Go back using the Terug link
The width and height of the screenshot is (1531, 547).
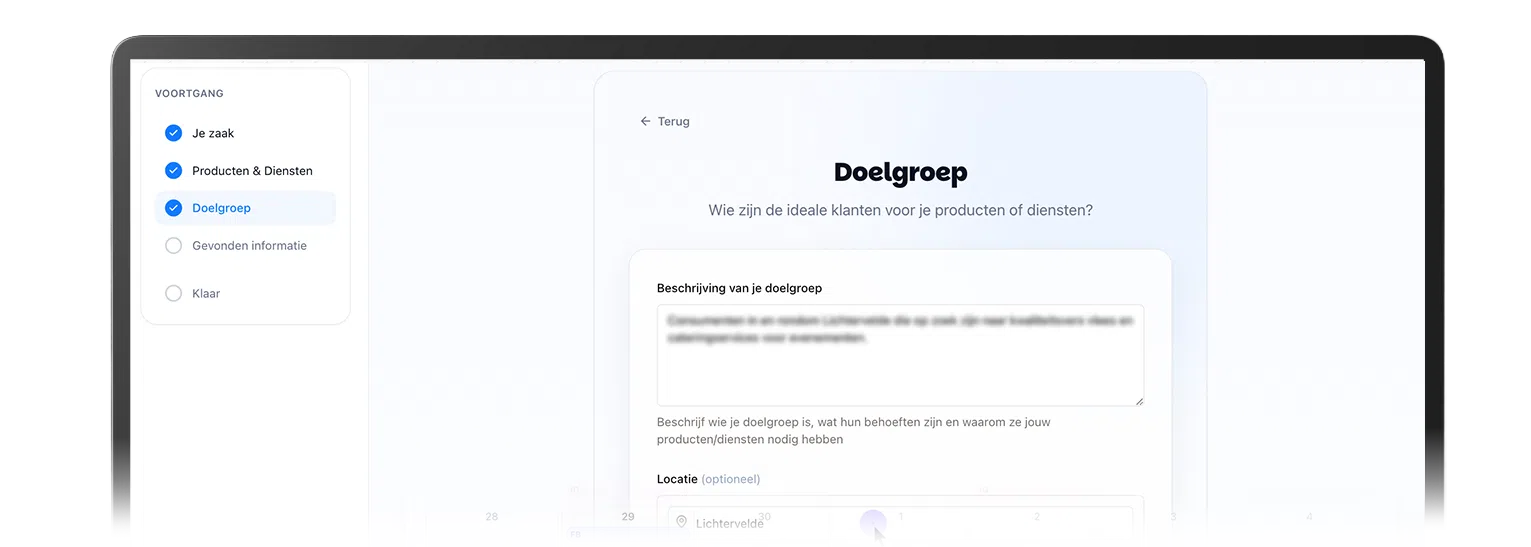click(x=665, y=121)
